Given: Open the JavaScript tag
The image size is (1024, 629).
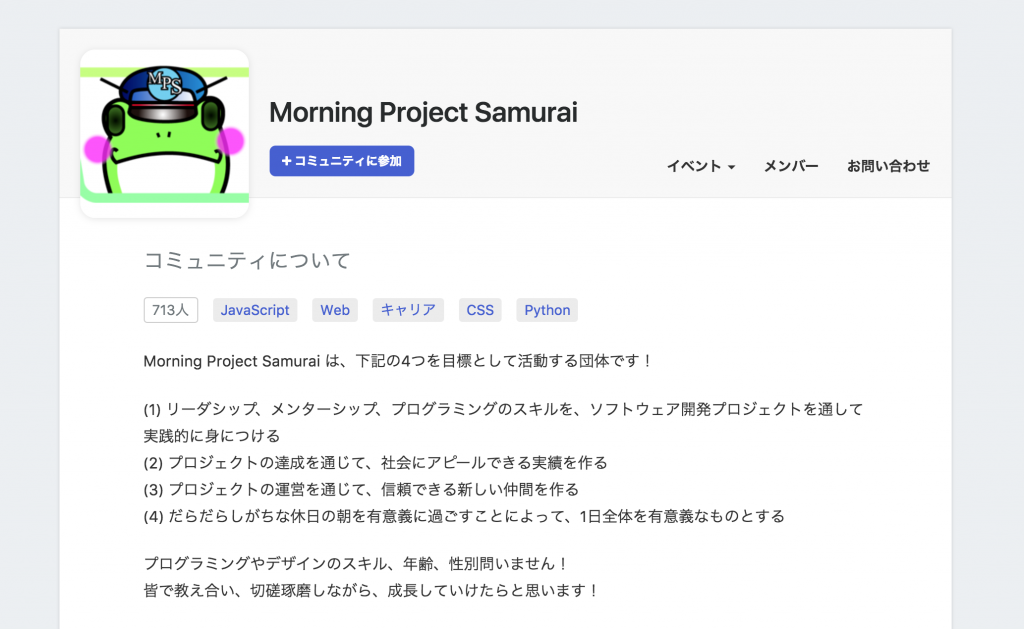Looking at the screenshot, I should click(x=254, y=310).
